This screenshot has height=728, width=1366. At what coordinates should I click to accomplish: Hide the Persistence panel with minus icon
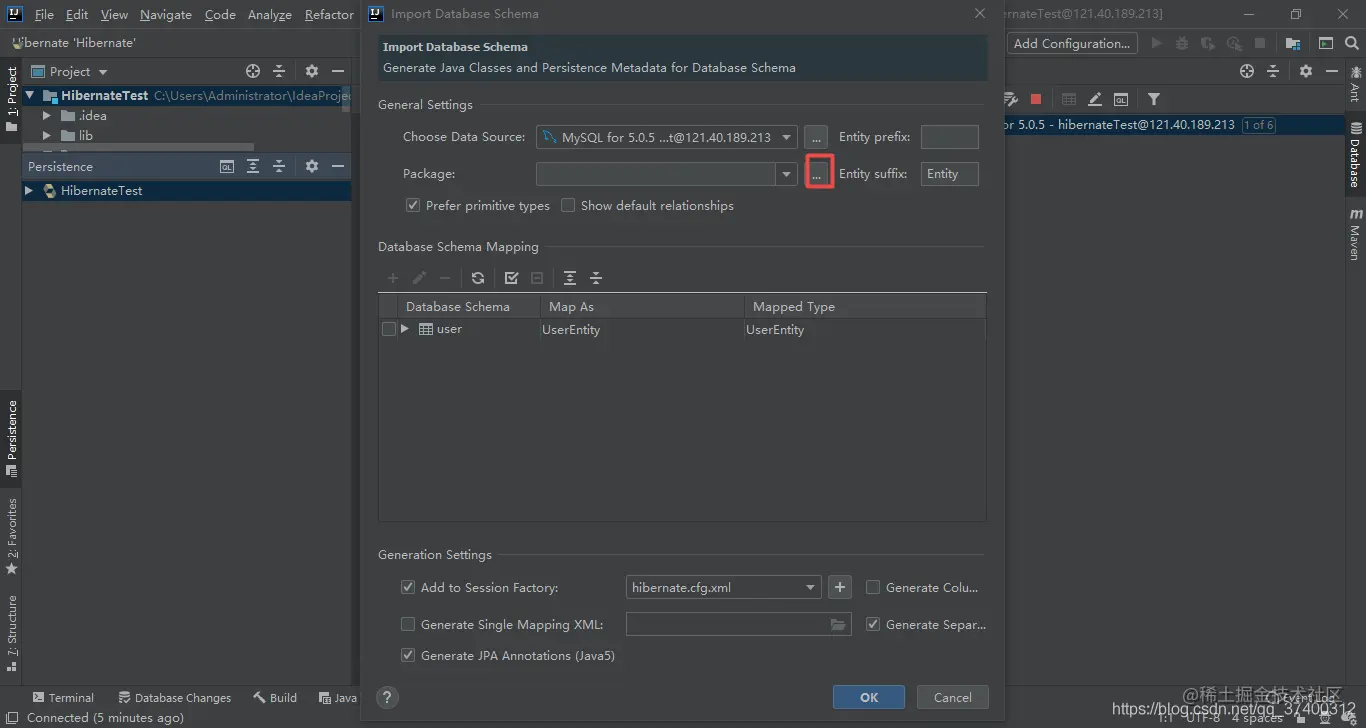338,166
